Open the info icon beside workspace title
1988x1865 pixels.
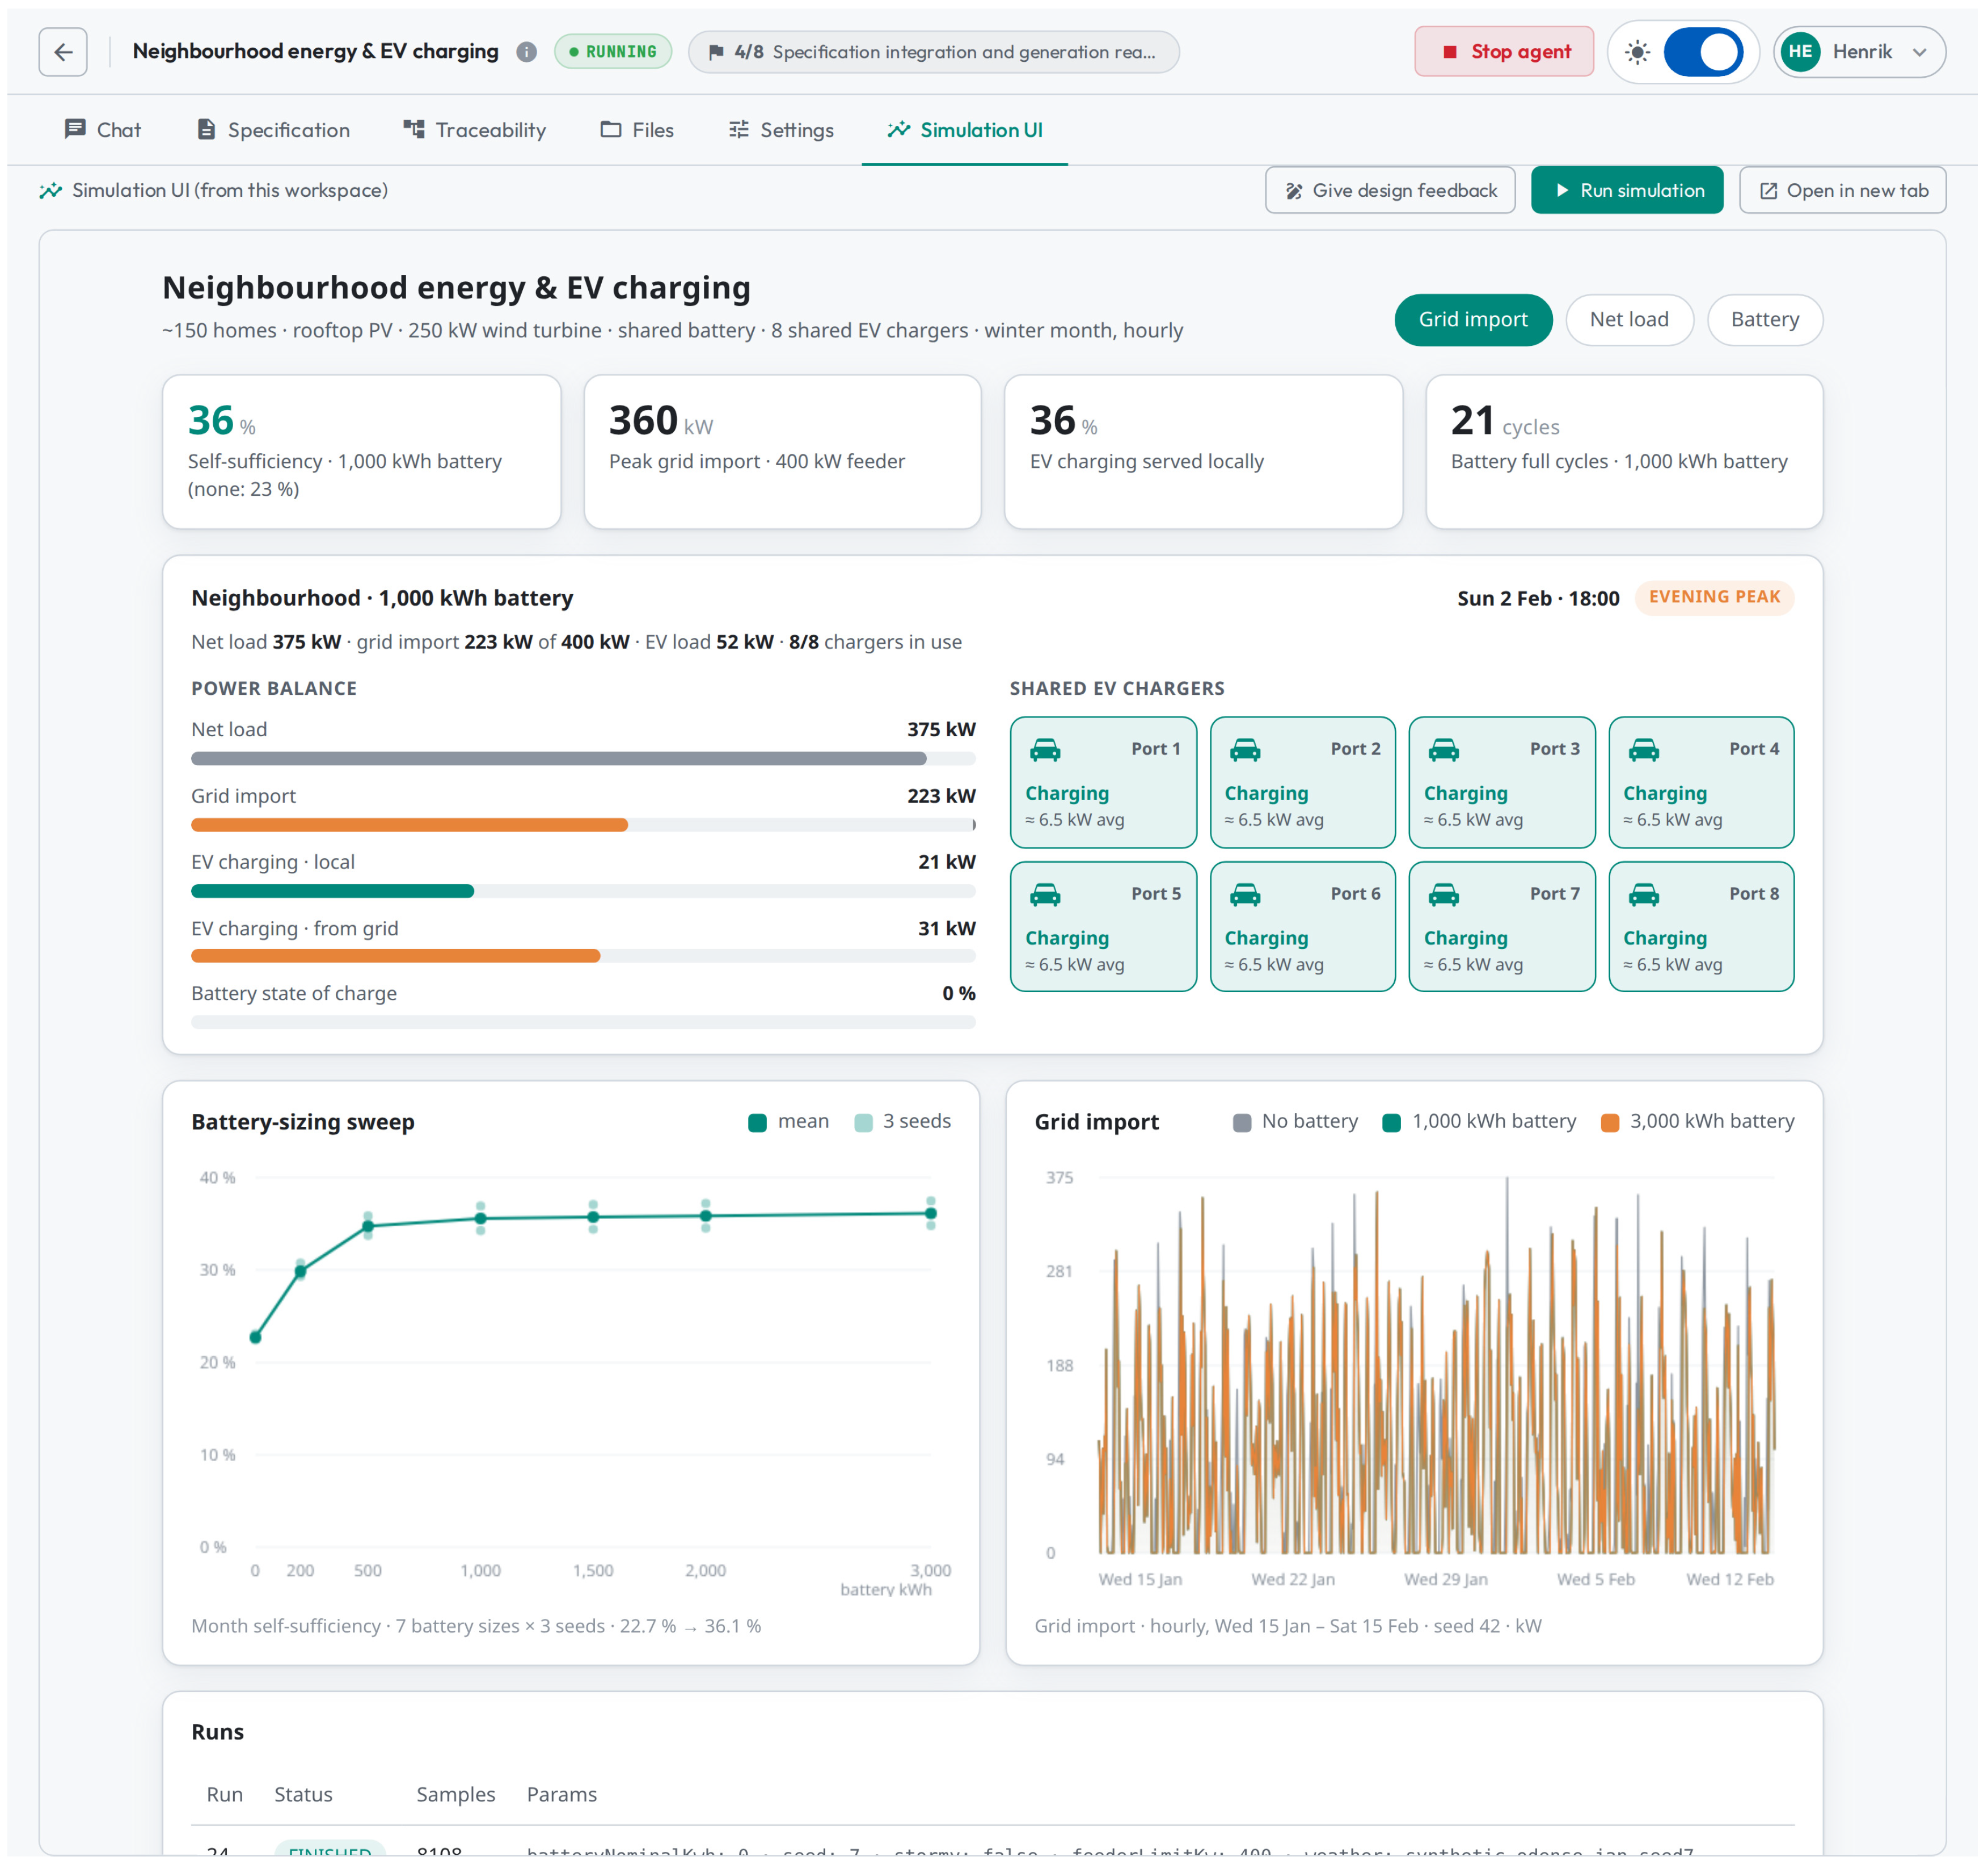(526, 52)
